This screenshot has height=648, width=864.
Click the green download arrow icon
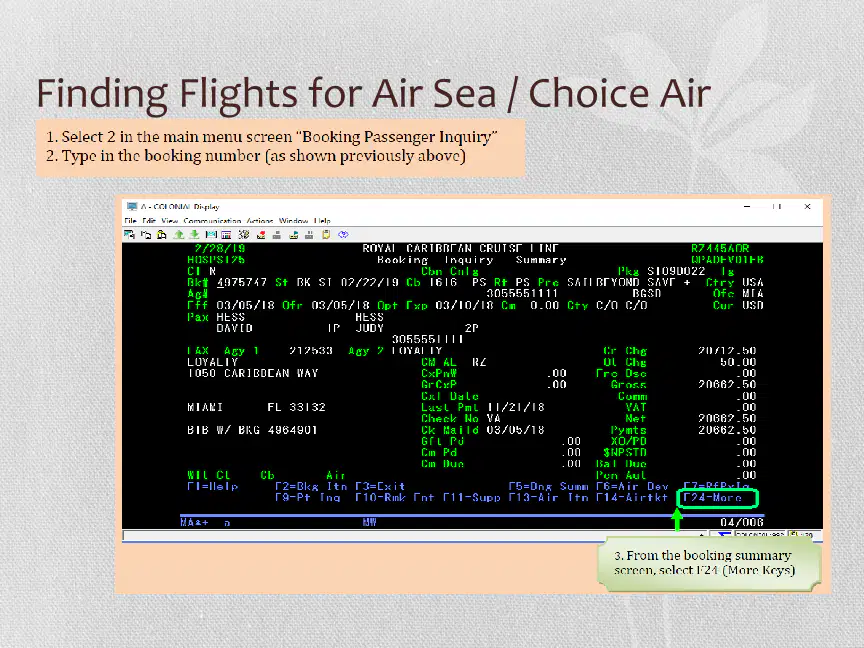(194, 235)
